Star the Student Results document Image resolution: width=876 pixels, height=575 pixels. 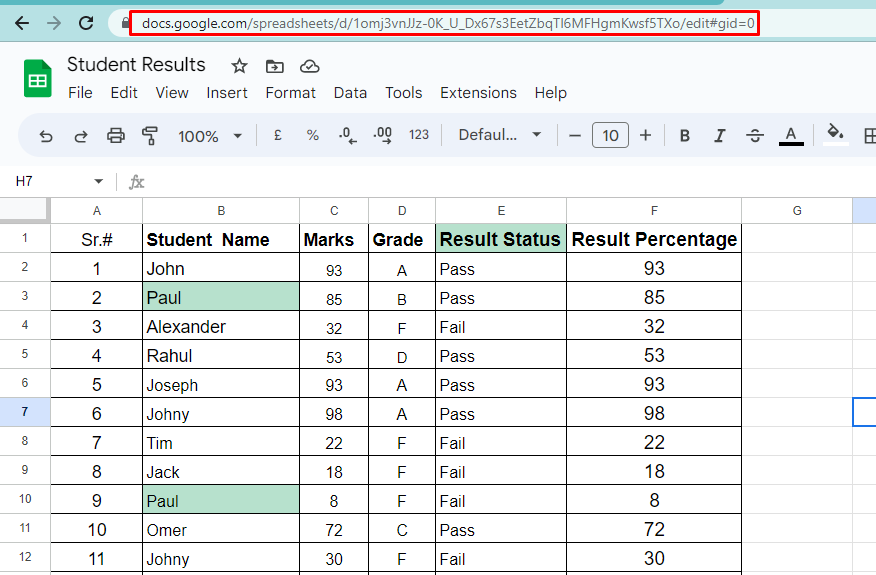(x=239, y=66)
